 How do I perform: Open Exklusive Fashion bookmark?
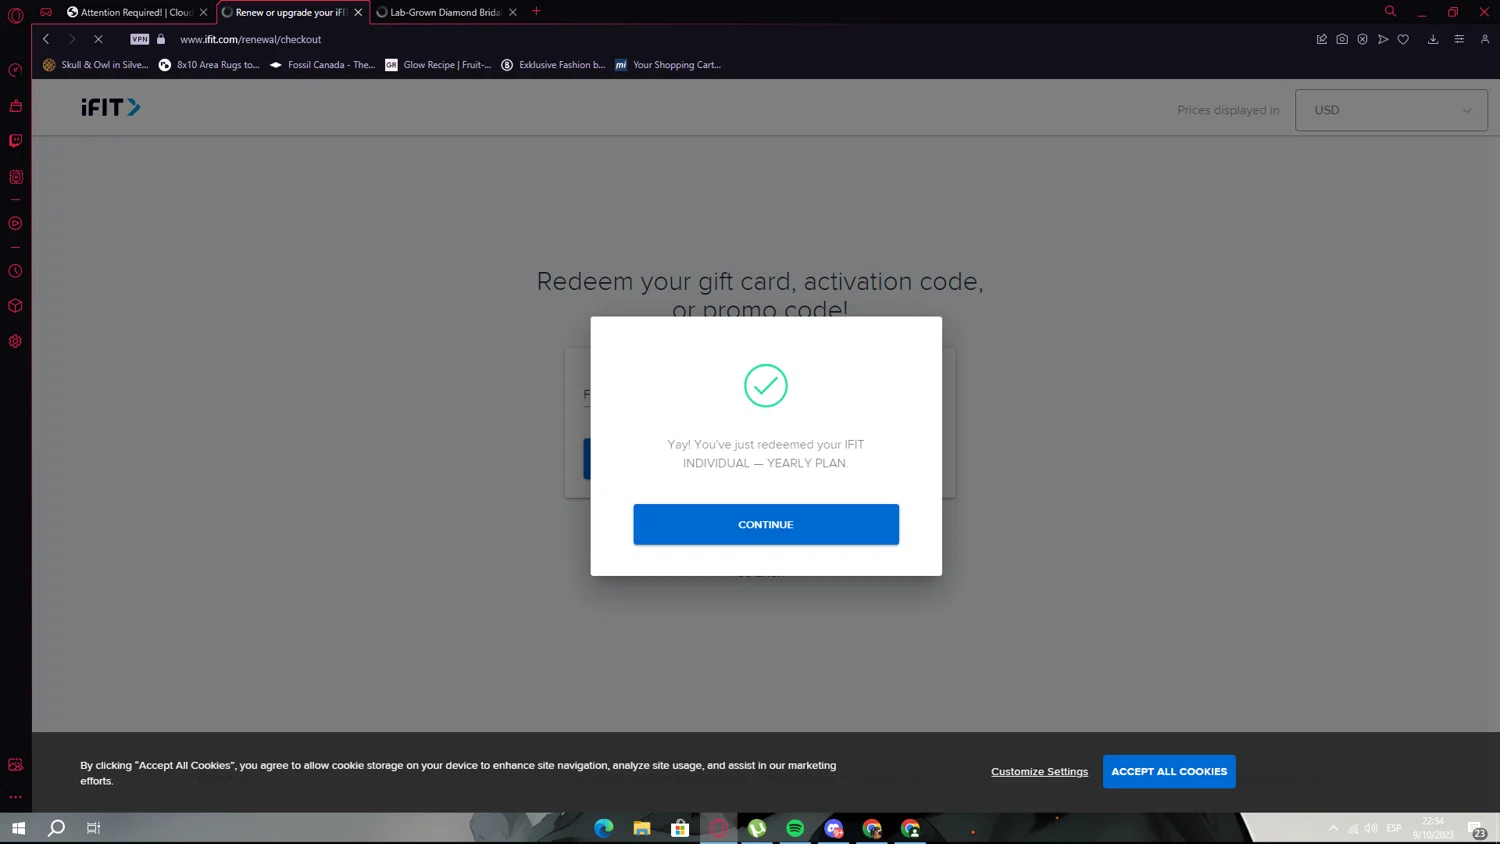pyautogui.click(x=553, y=65)
